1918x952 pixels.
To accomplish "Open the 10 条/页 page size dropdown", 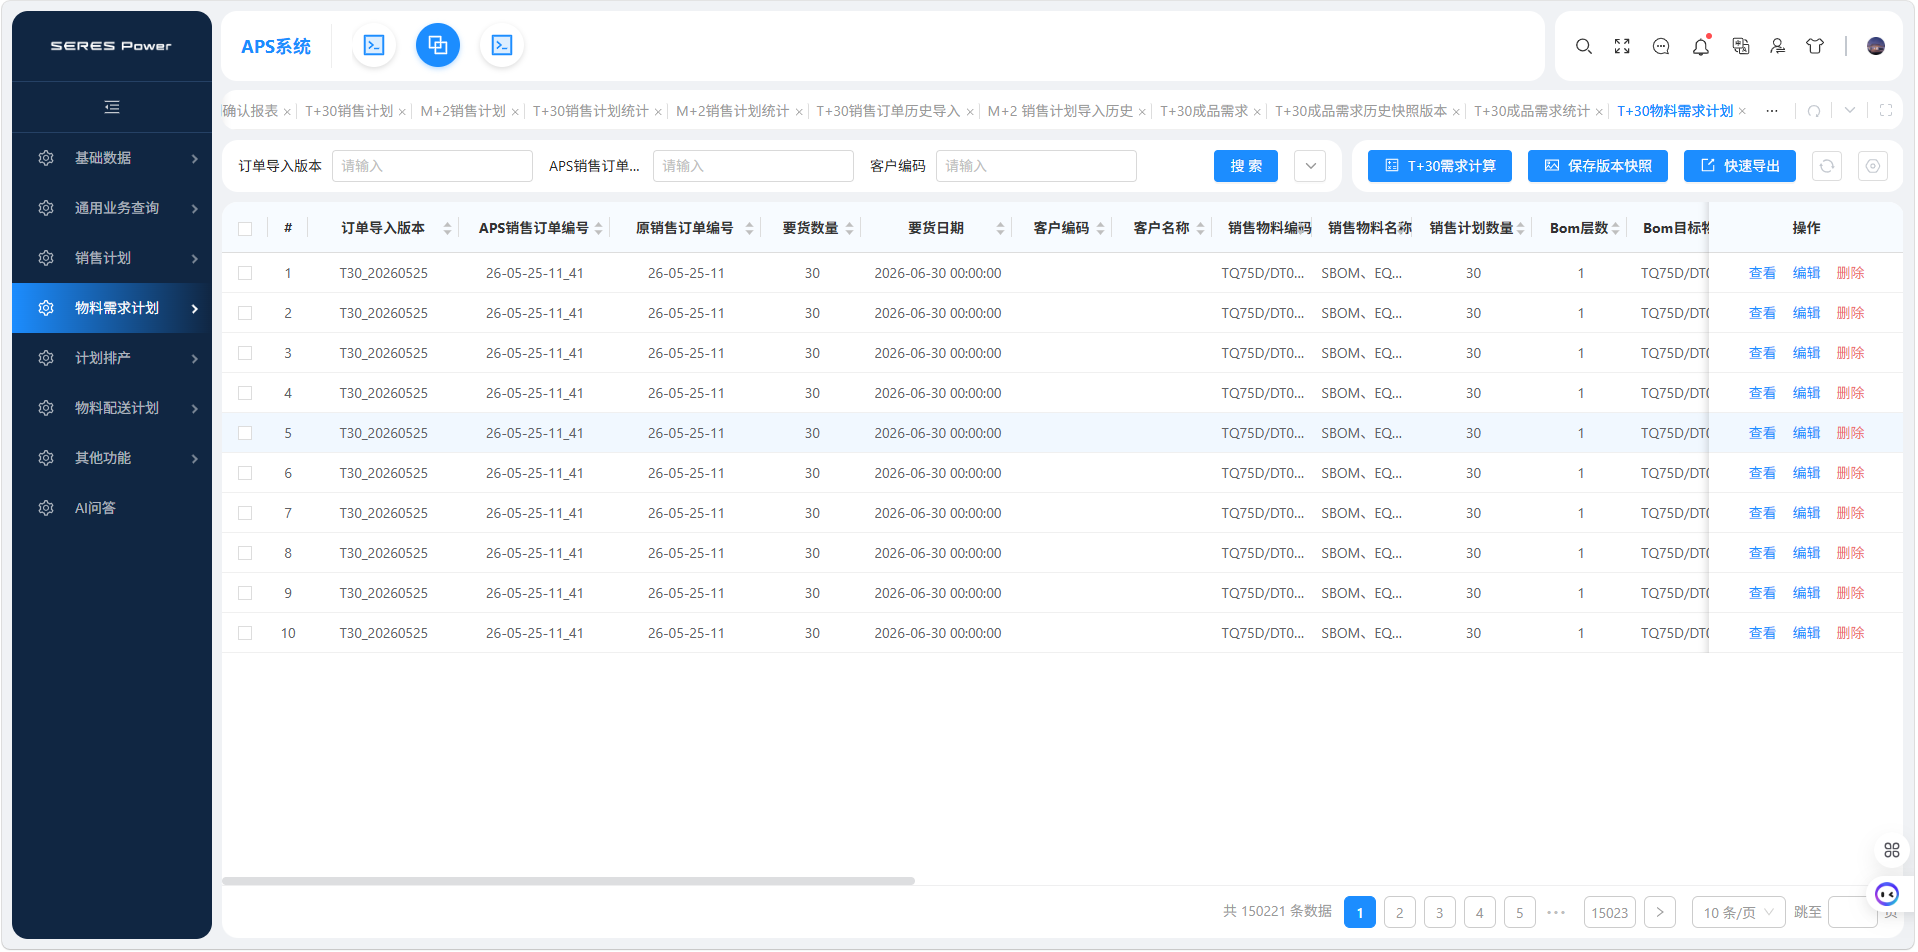I will 1738,912.
